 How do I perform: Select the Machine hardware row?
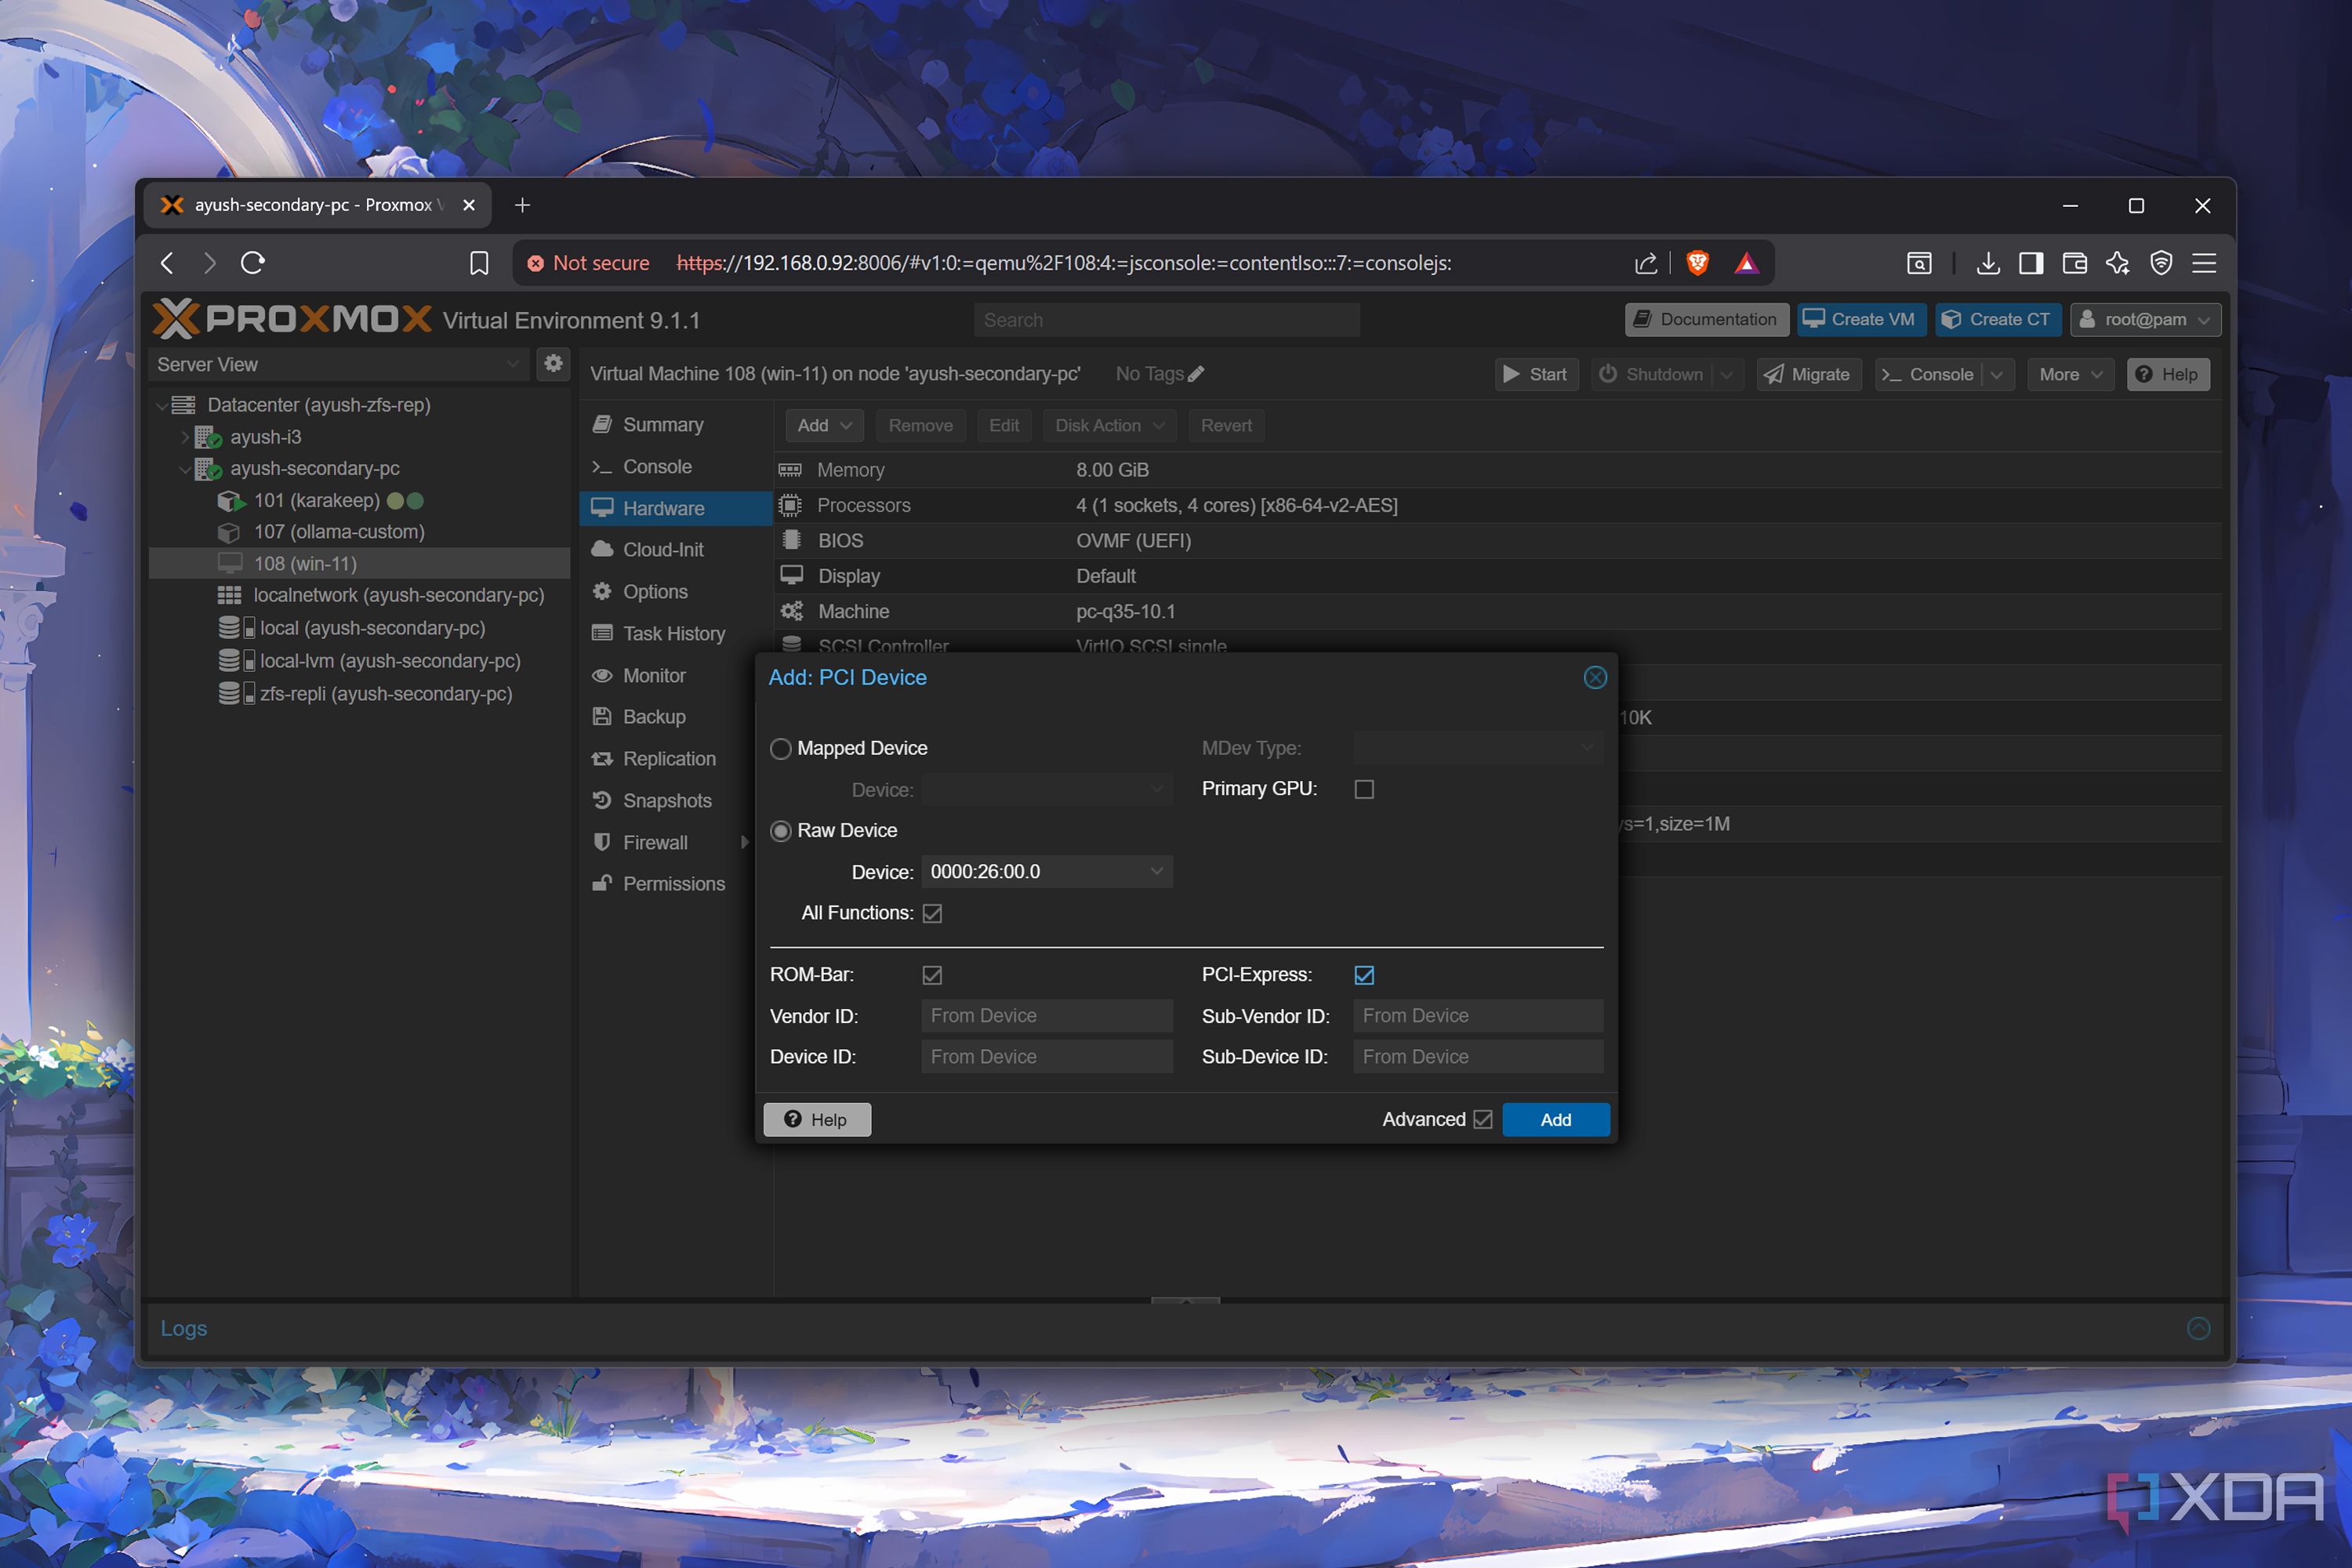pyautogui.click(x=1497, y=611)
